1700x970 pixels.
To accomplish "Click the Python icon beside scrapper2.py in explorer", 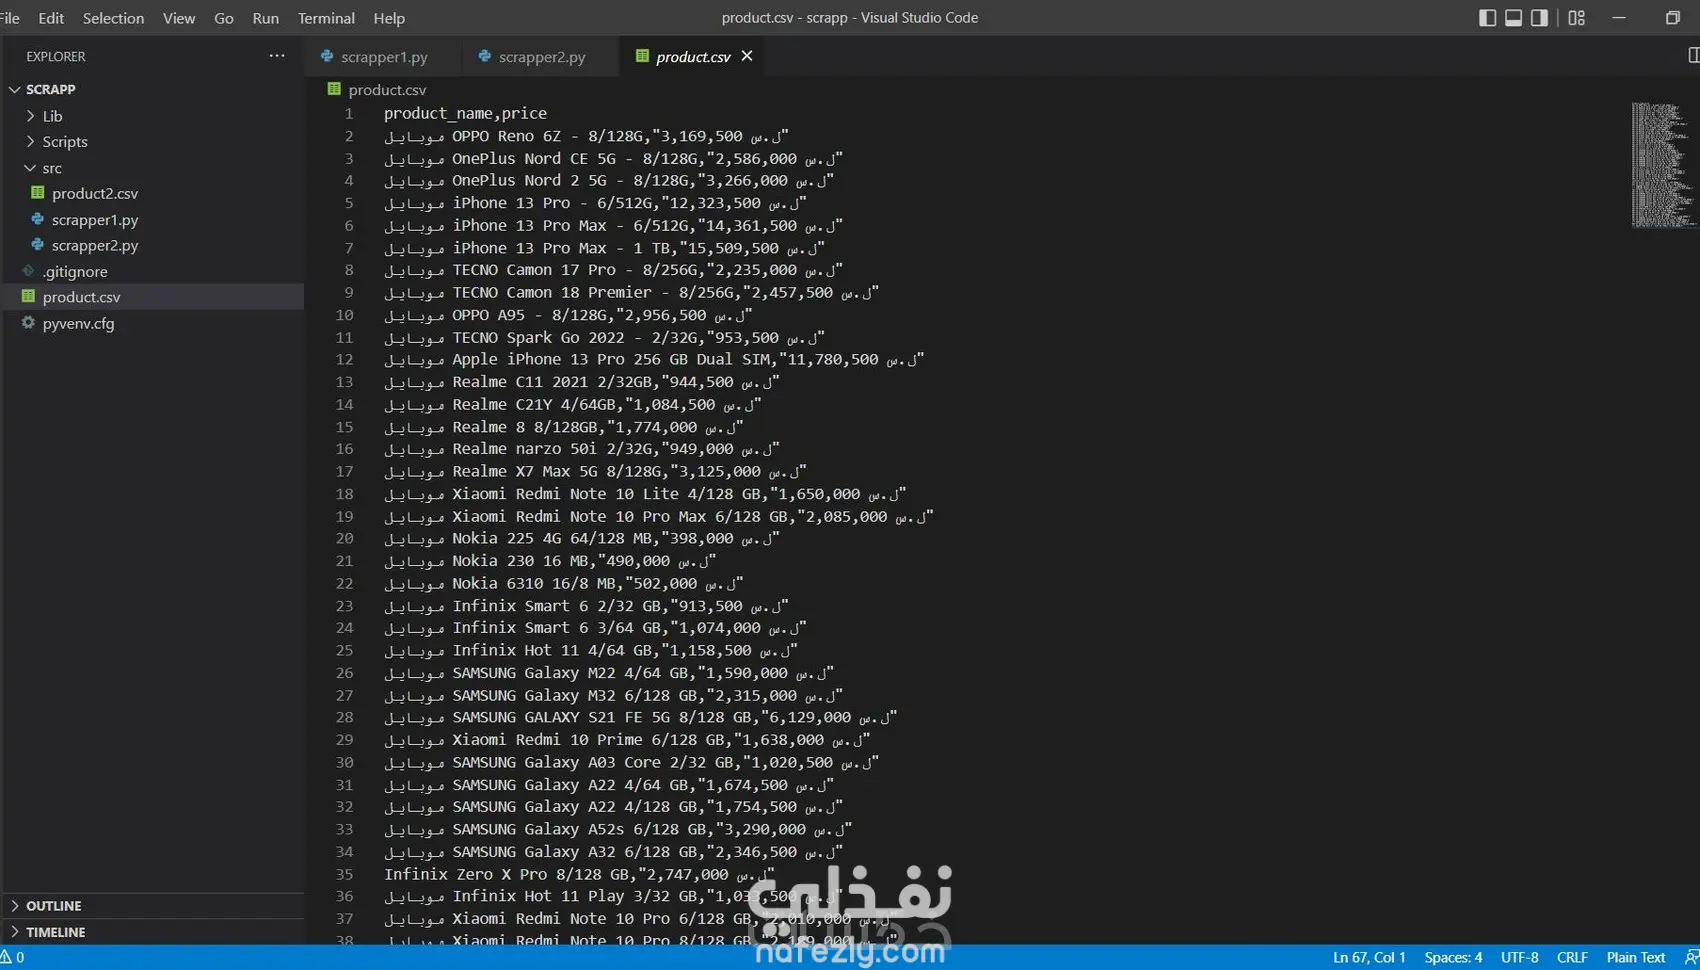I will [x=37, y=244].
